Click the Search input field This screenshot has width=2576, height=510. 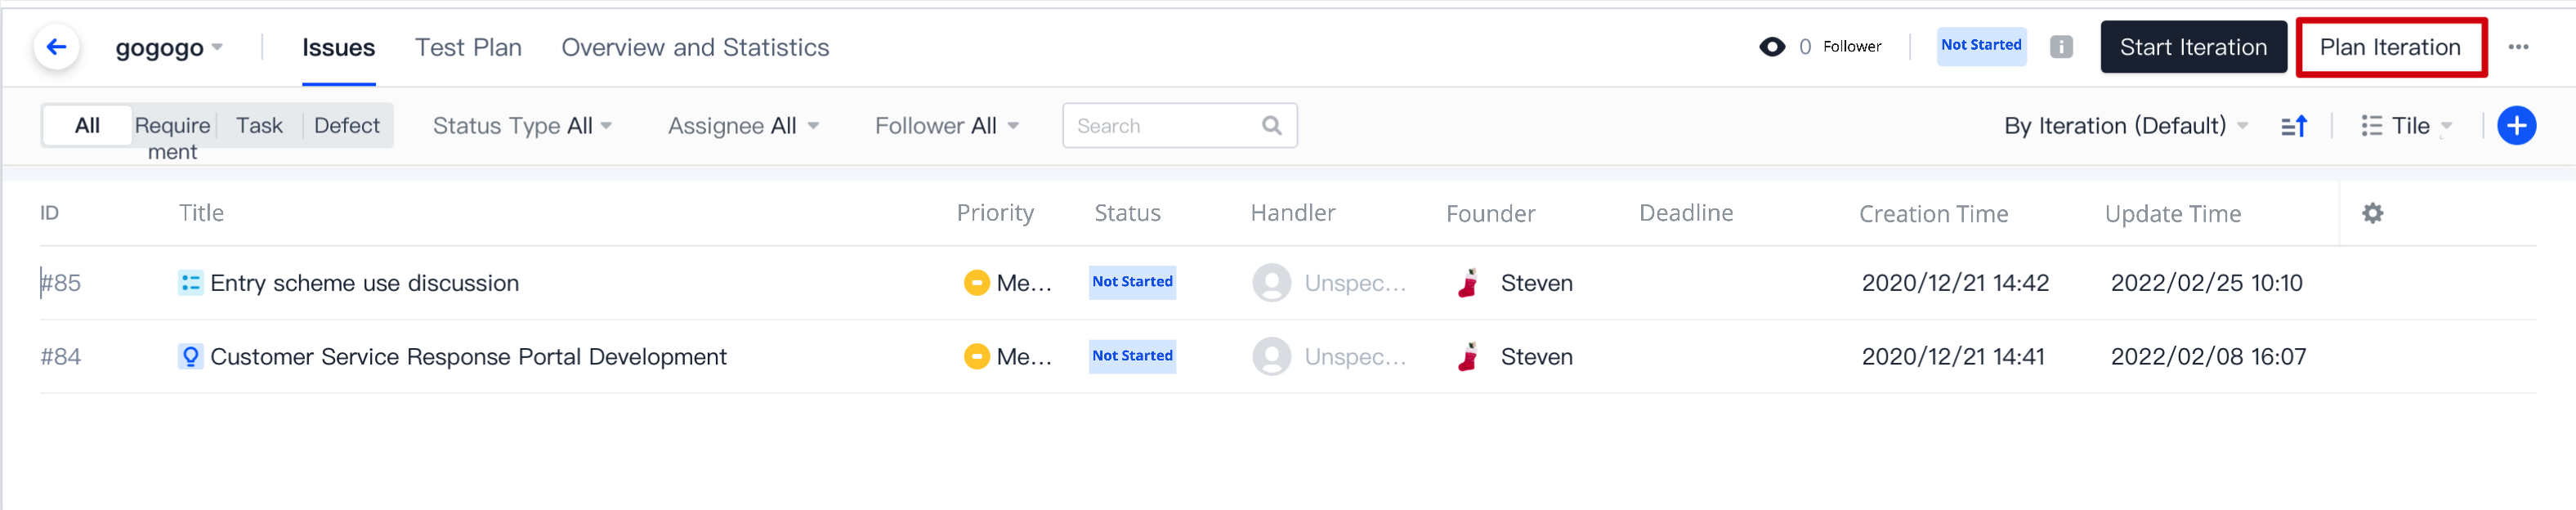pyautogui.click(x=1166, y=126)
